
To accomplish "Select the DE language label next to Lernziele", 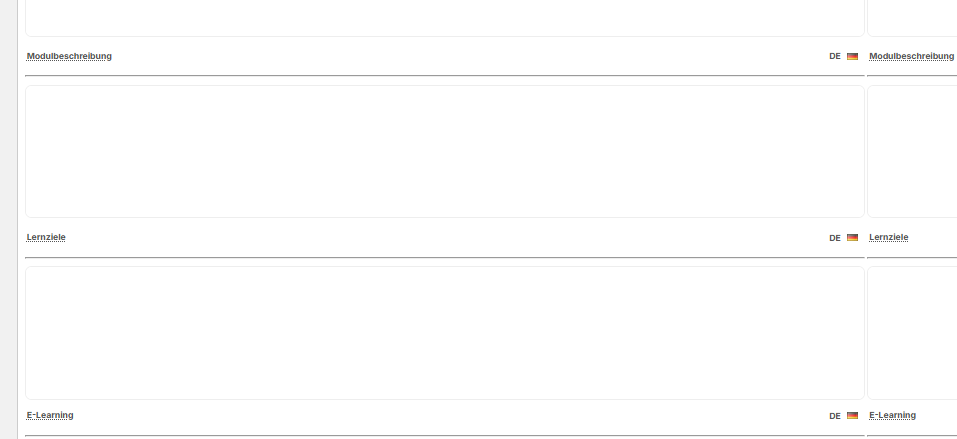I will tap(834, 238).
